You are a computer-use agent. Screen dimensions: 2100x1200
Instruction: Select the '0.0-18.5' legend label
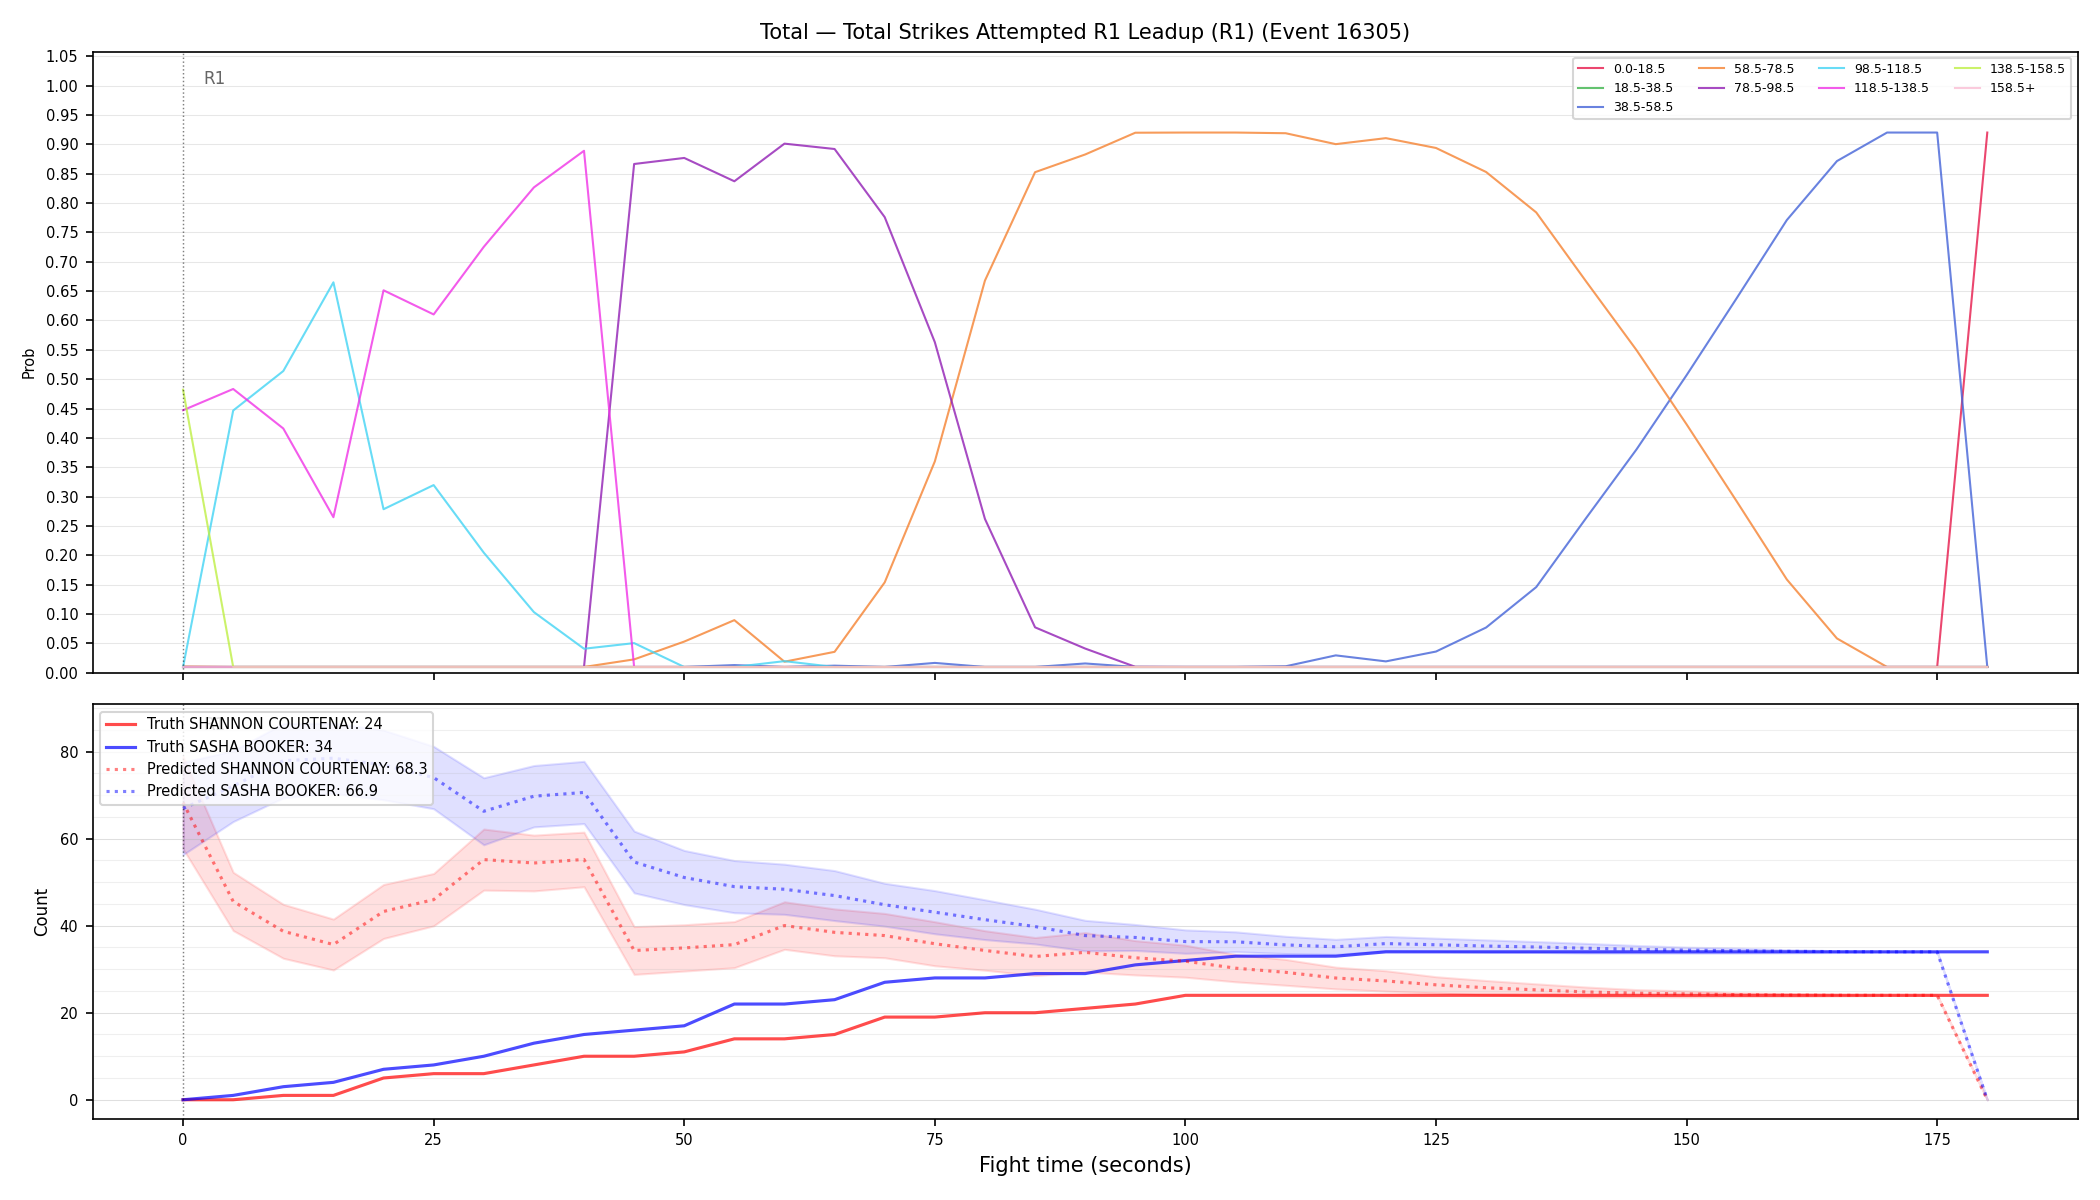[x=1639, y=69]
